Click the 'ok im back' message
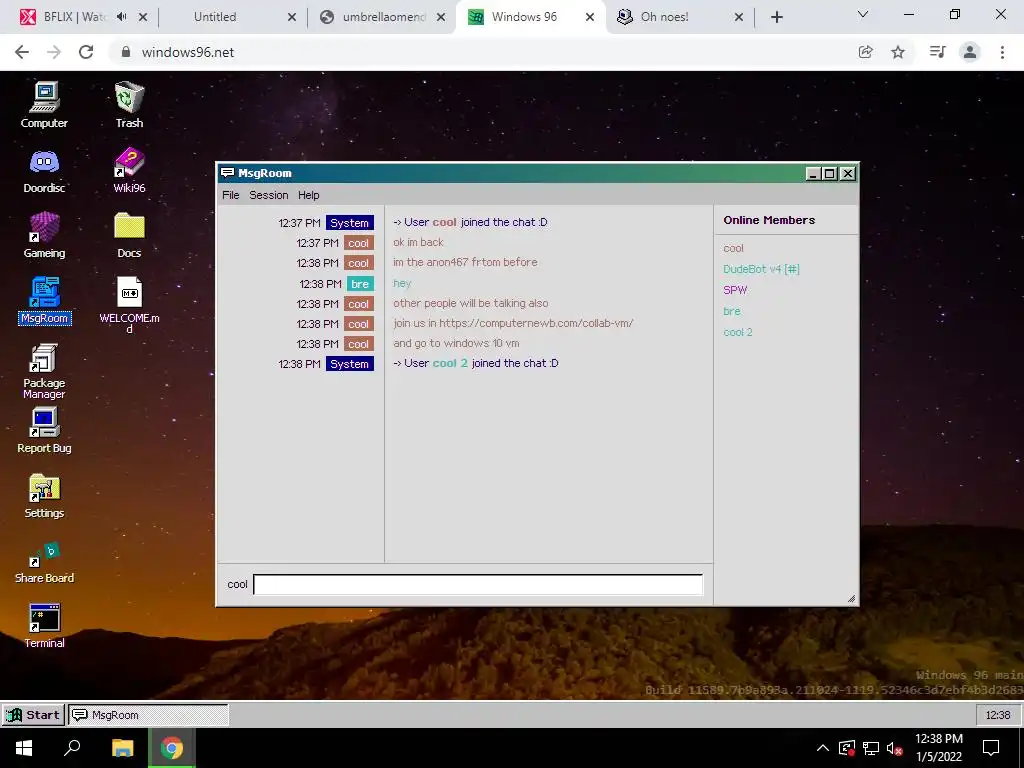 (x=418, y=242)
